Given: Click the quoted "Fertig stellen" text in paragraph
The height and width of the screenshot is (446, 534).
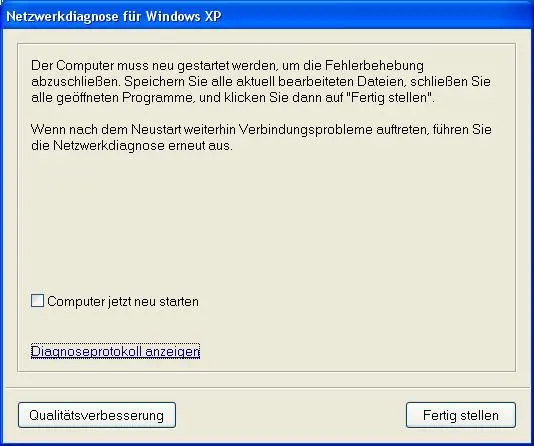Looking at the screenshot, I should click(389, 98).
